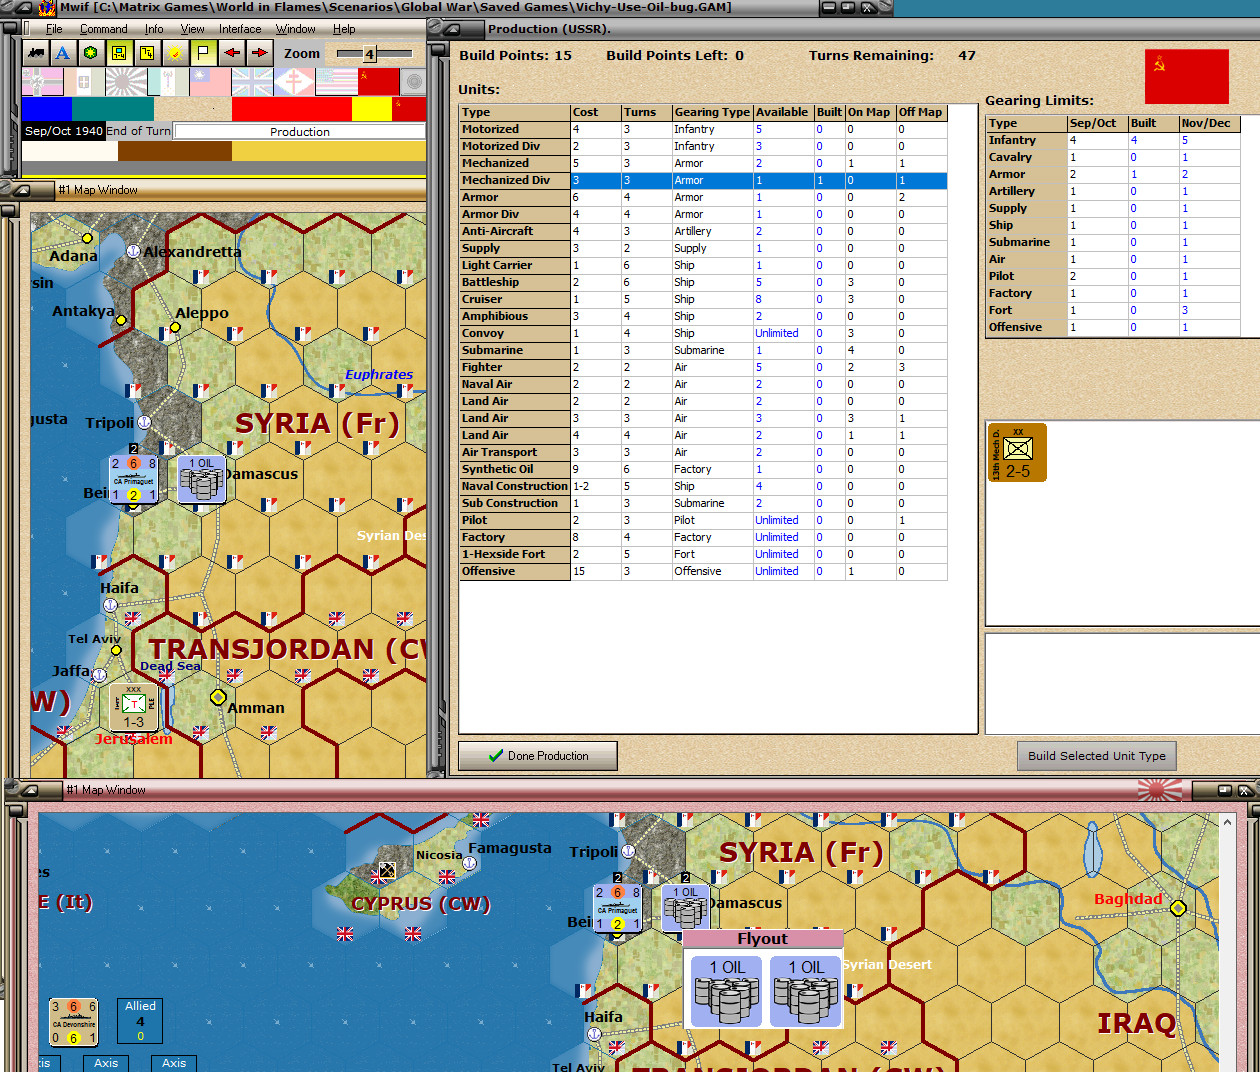Select the rail transport toolbar icon
This screenshot has height=1072, width=1260.
(x=35, y=52)
